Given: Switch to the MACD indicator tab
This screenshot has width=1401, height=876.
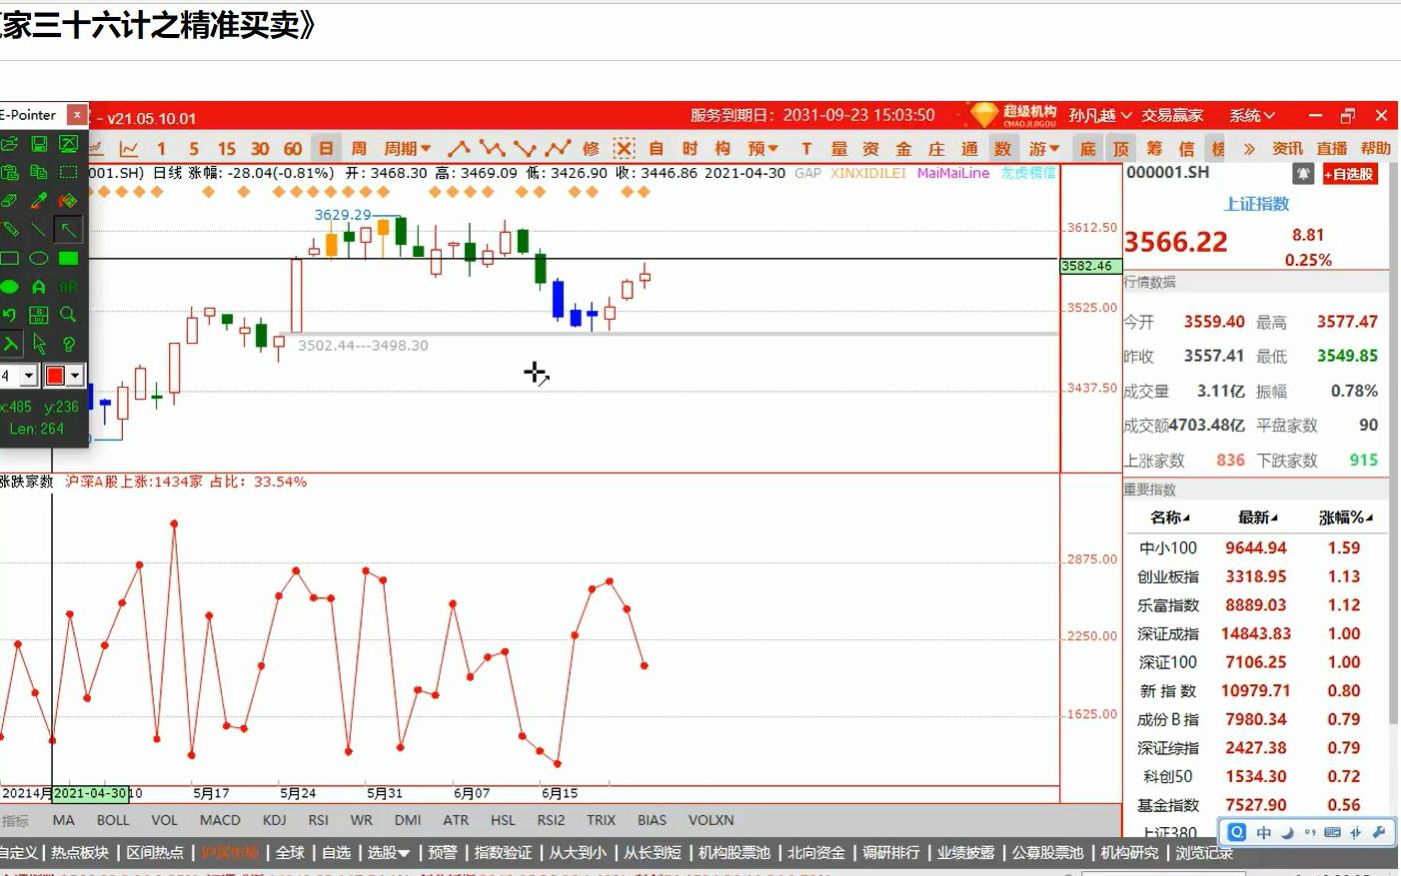Looking at the screenshot, I should [220, 820].
